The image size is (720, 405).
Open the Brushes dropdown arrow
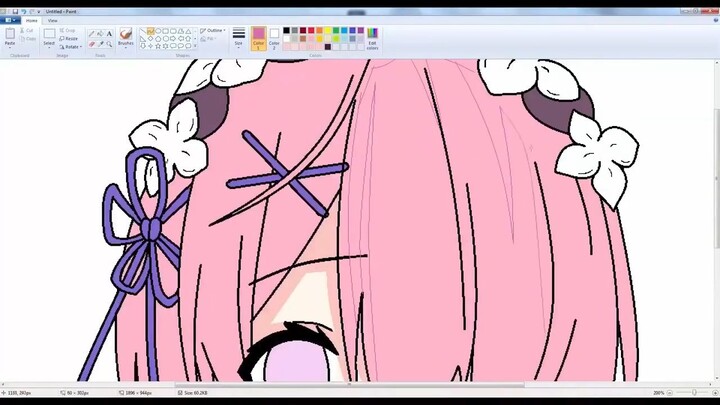126,48
